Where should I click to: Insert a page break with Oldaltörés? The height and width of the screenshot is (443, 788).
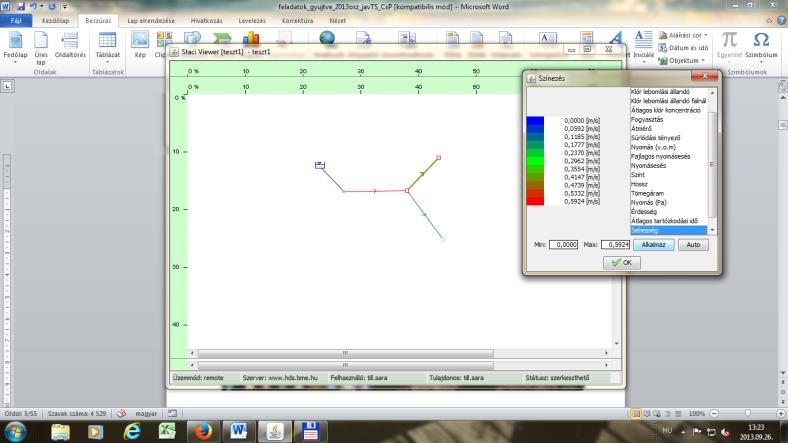tap(70, 45)
